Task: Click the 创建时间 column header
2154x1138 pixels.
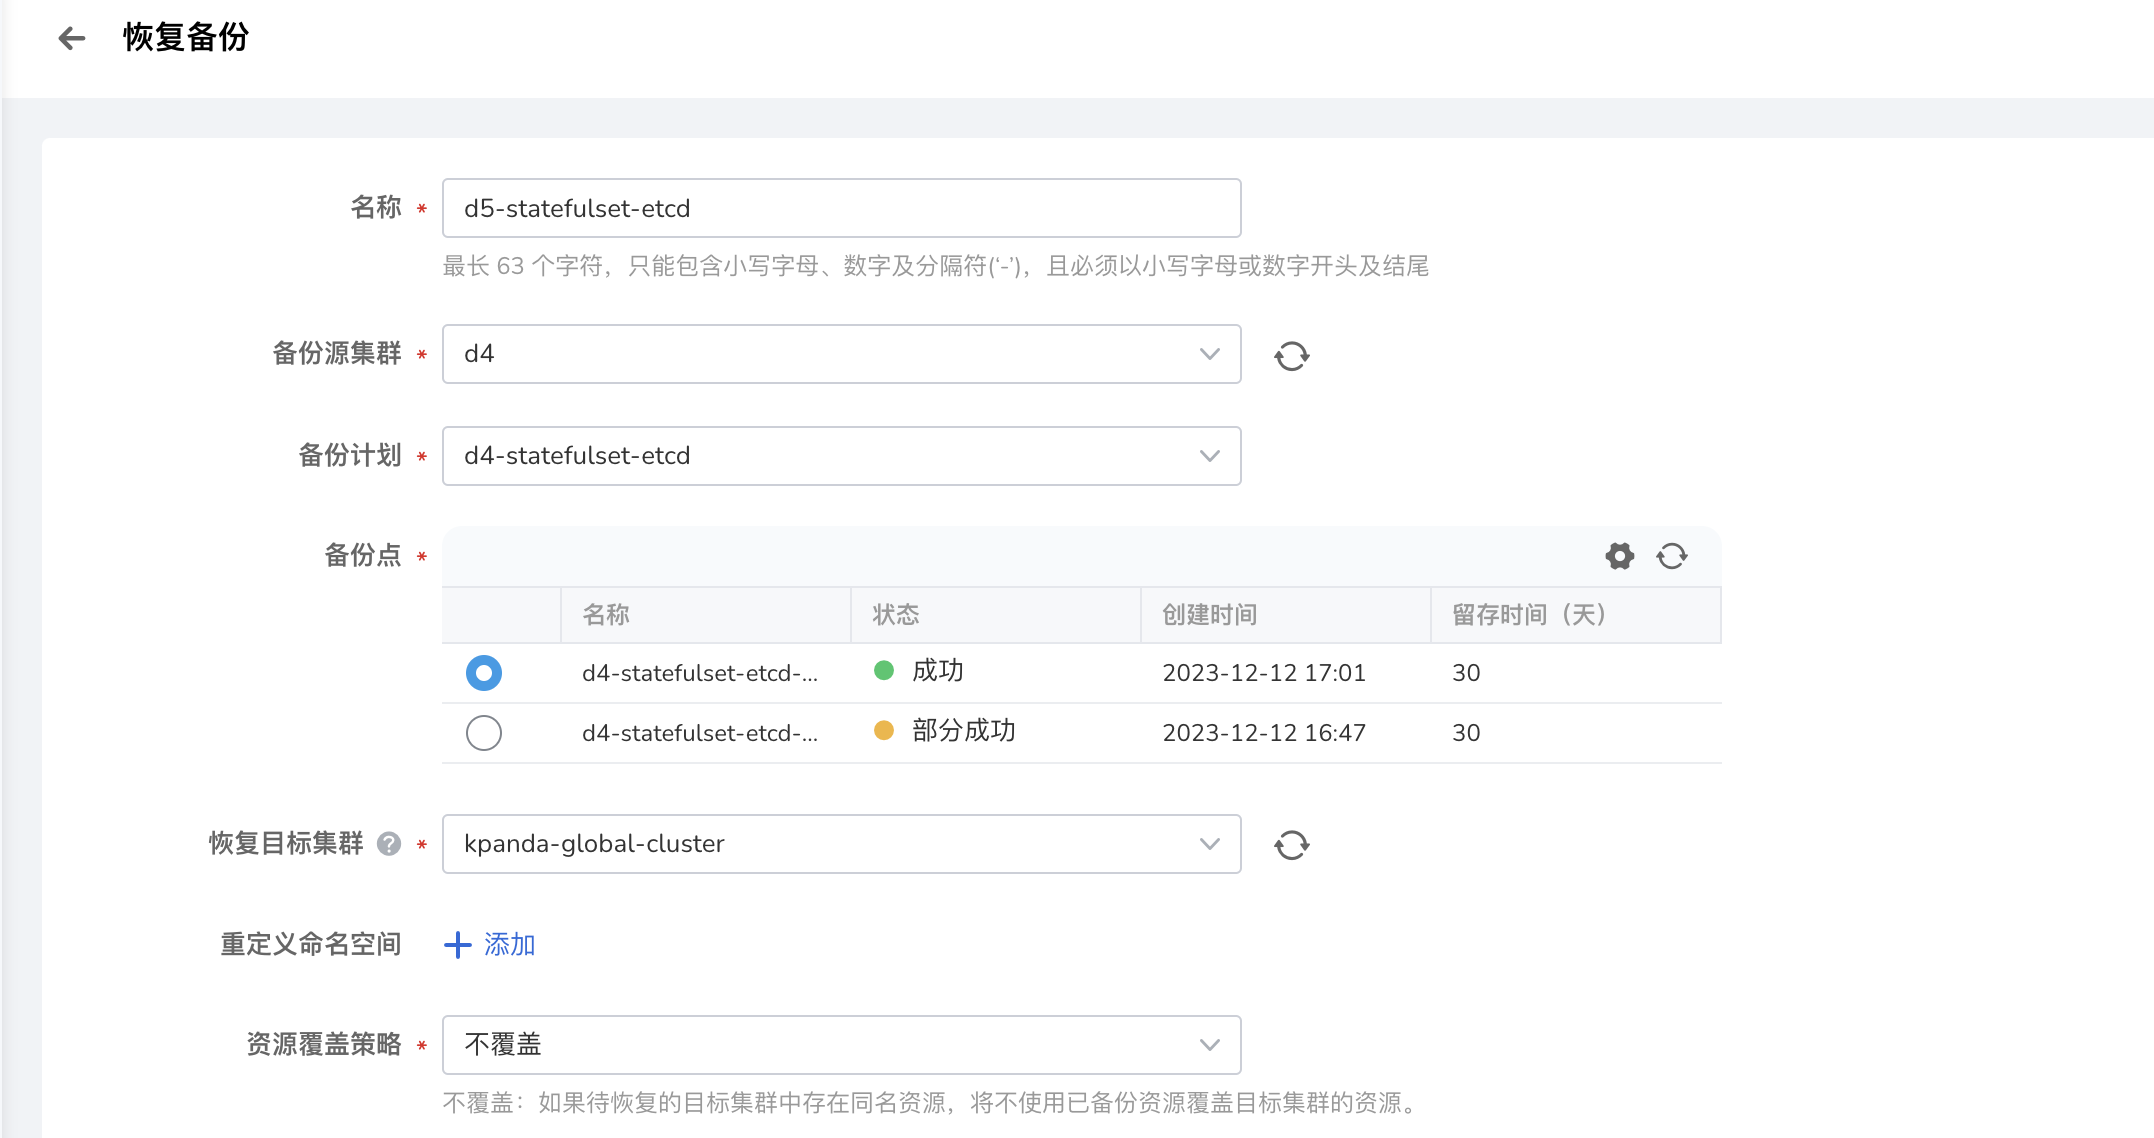Action: pos(1209,615)
